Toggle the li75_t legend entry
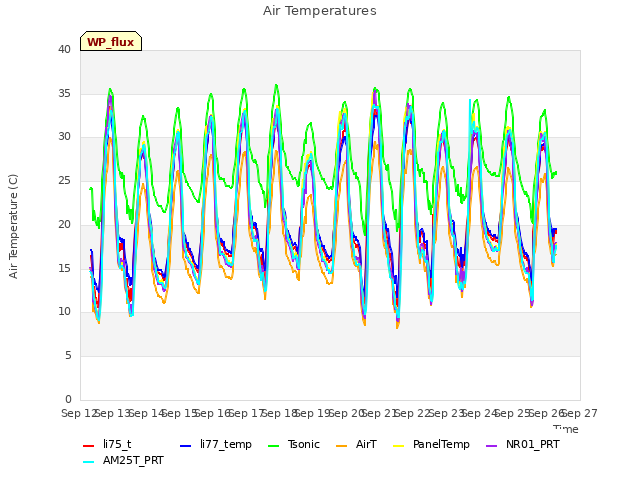The width and height of the screenshot is (640, 480). tap(107, 444)
